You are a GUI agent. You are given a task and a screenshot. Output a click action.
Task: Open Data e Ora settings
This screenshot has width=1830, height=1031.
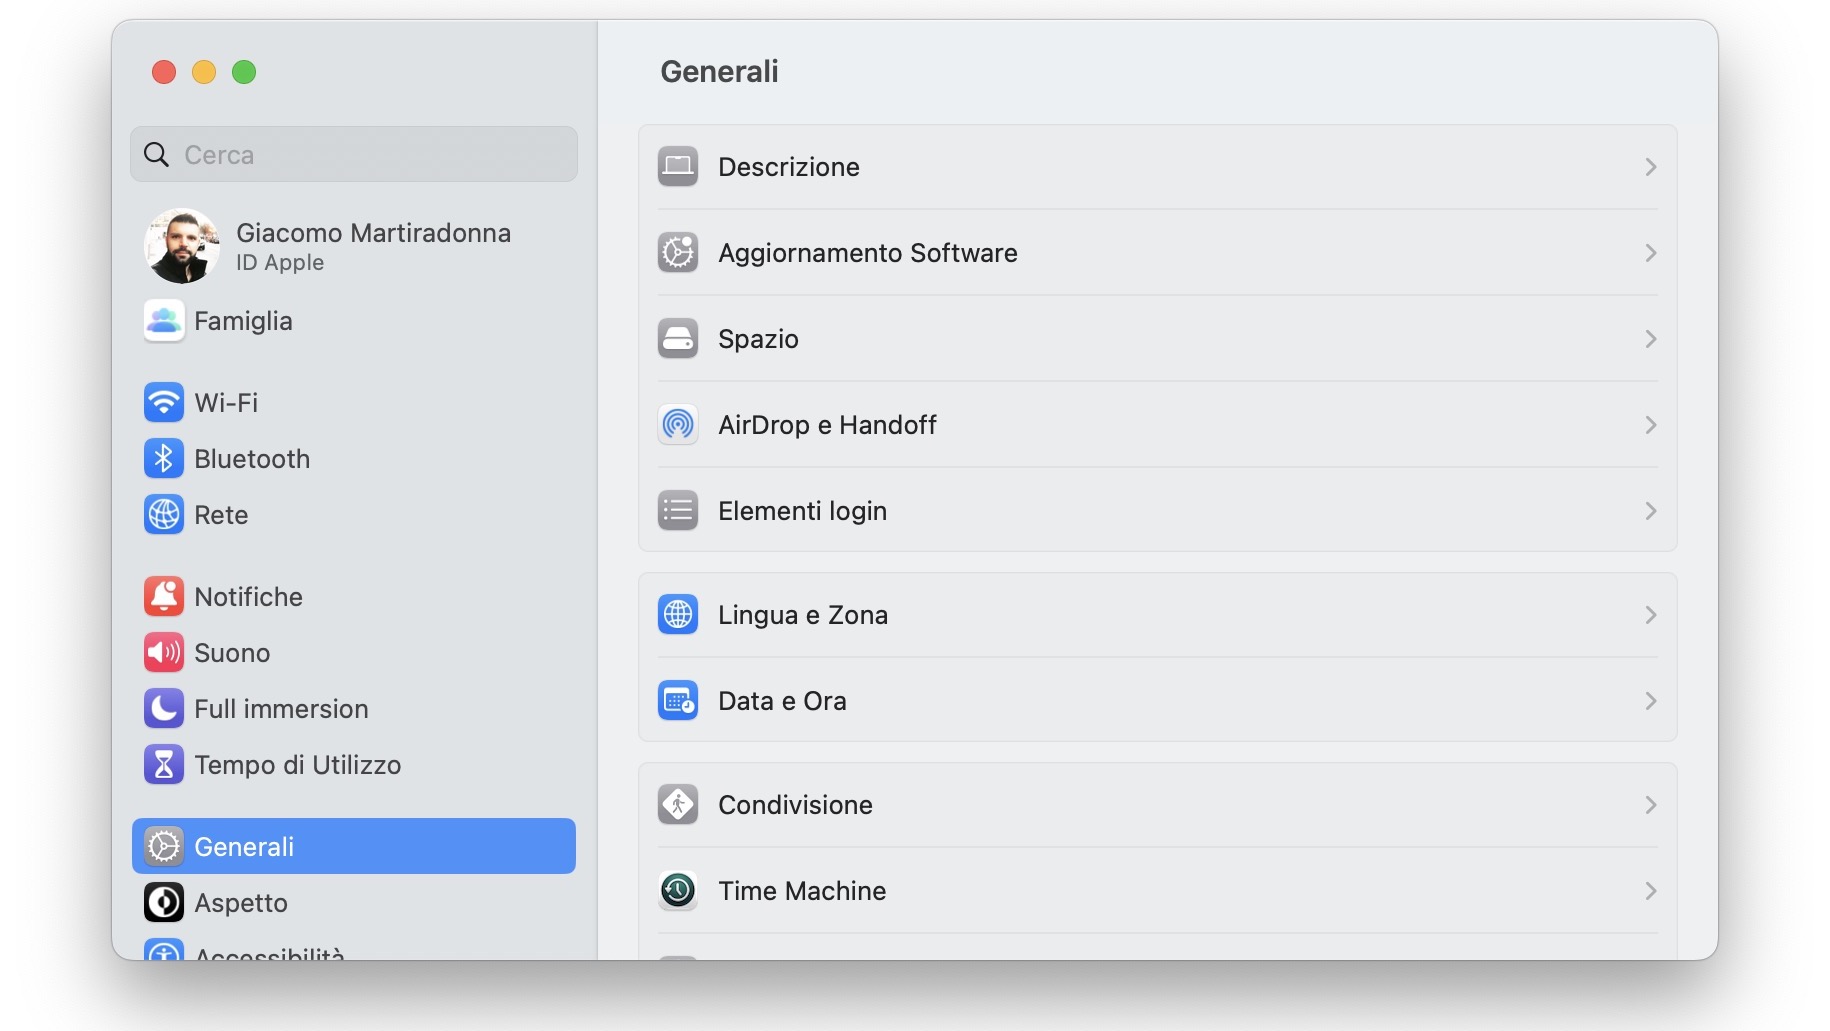tap(782, 701)
